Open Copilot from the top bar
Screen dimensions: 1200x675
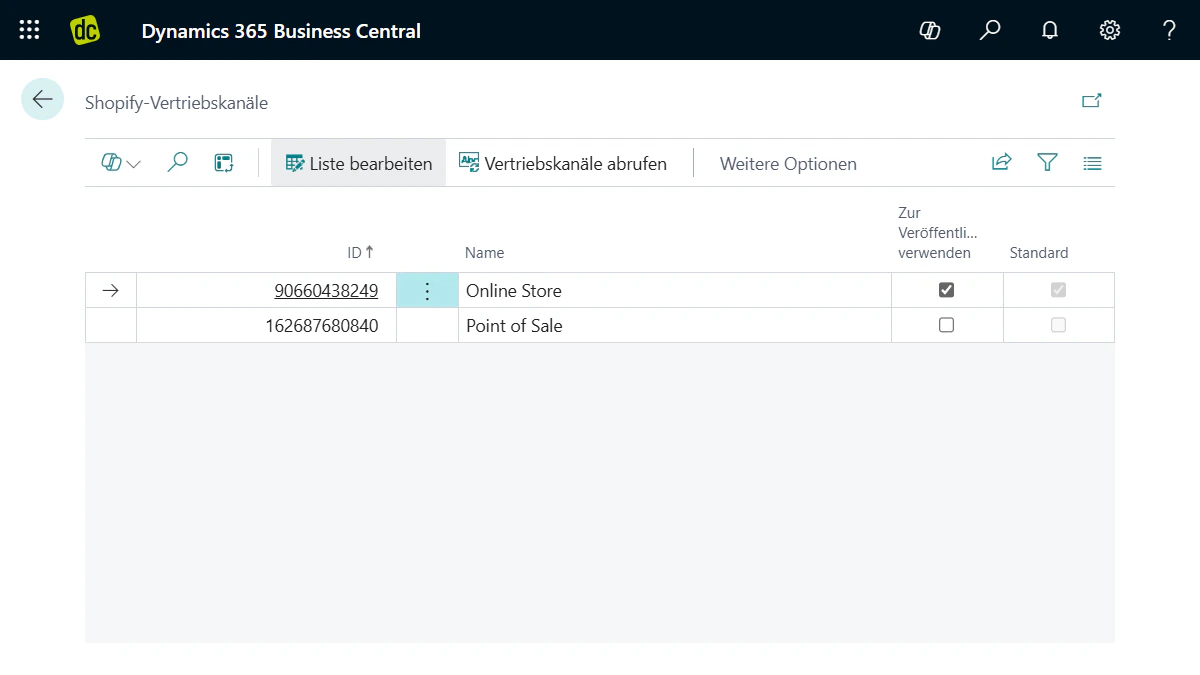click(930, 30)
